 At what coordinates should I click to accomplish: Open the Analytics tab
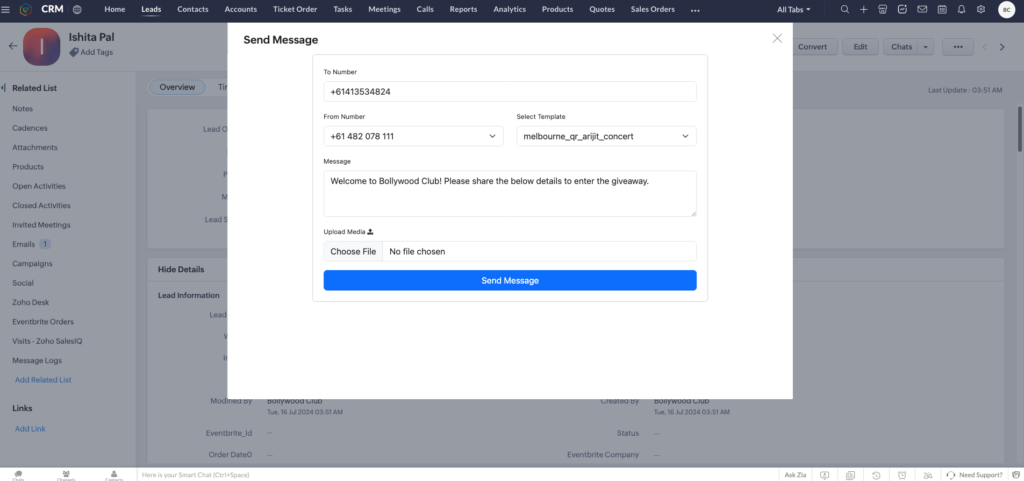tap(509, 9)
